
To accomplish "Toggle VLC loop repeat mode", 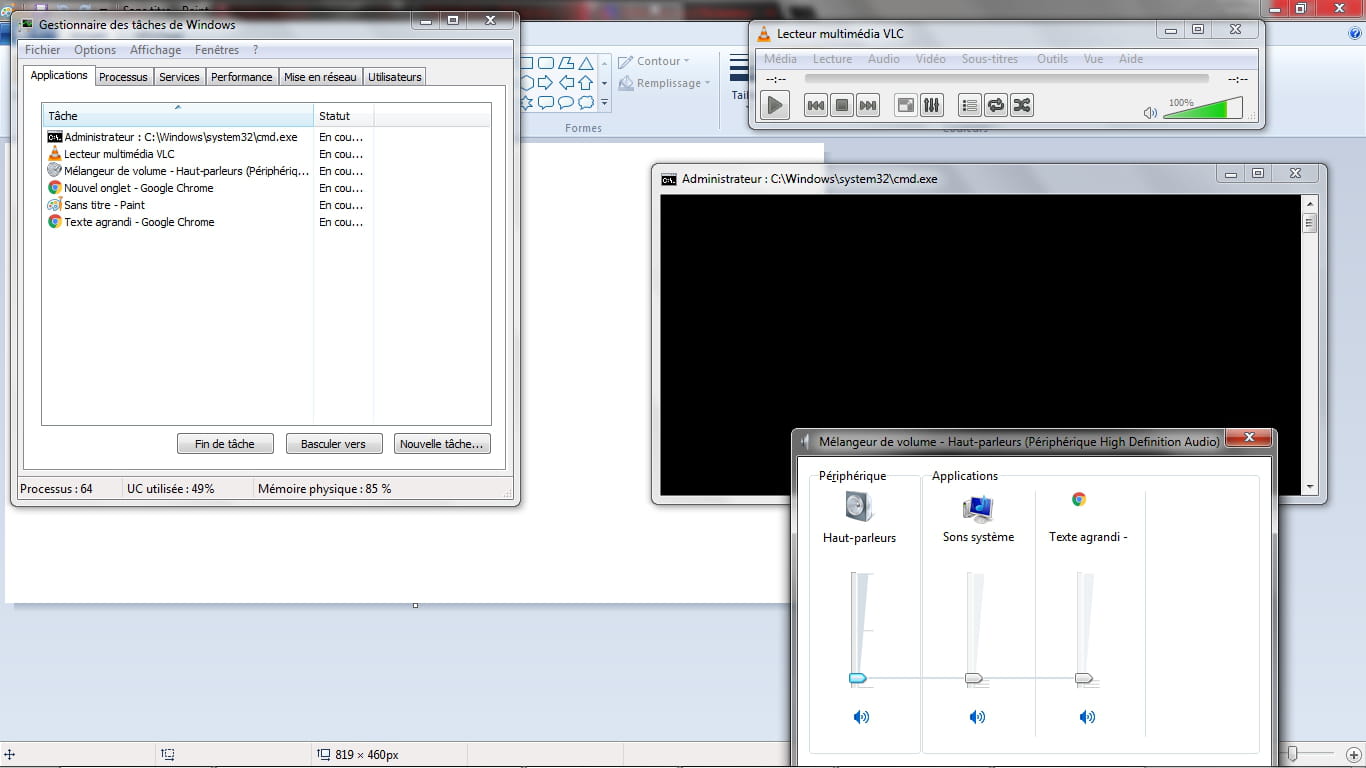I will [x=996, y=105].
